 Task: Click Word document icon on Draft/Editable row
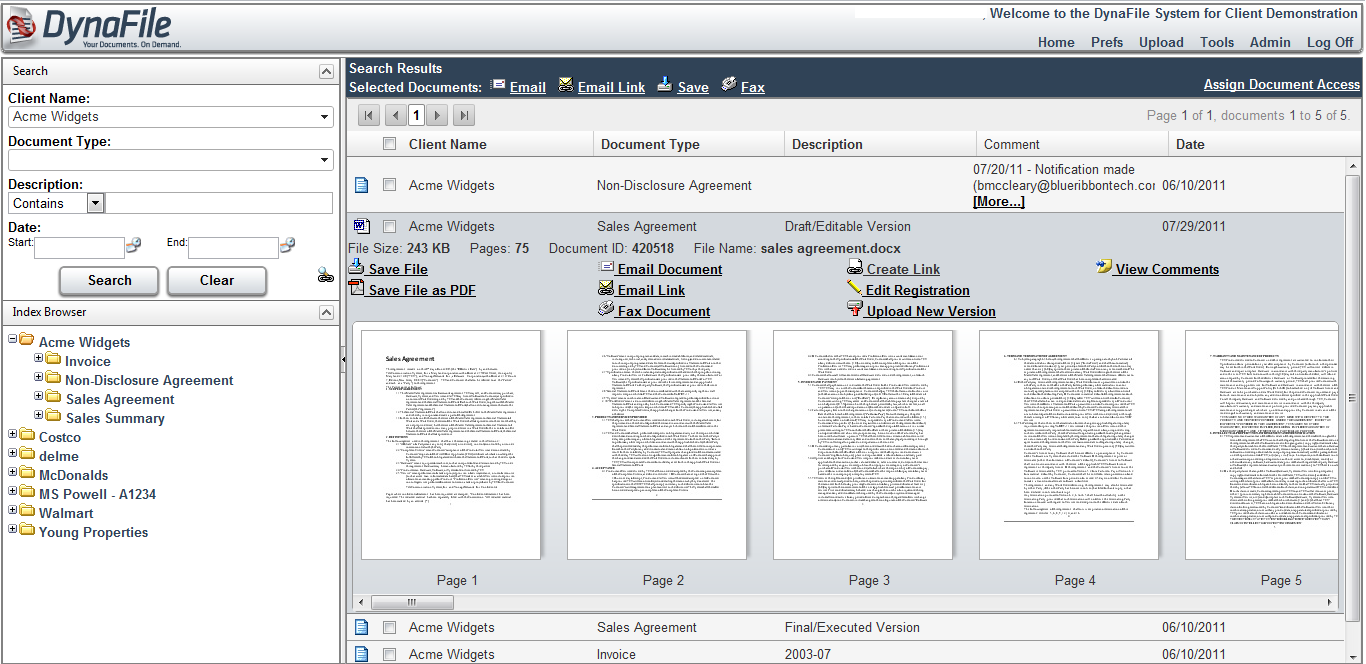pyautogui.click(x=362, y=226)
